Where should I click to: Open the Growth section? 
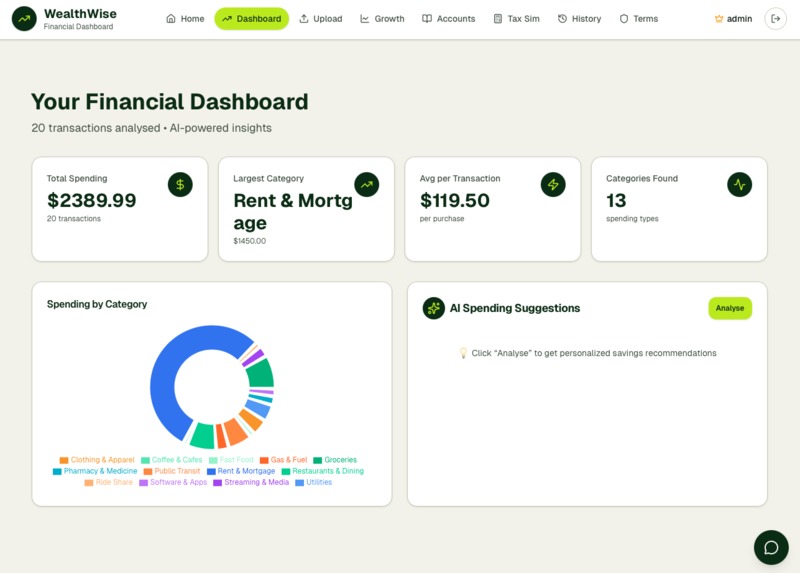pos(382,19)
